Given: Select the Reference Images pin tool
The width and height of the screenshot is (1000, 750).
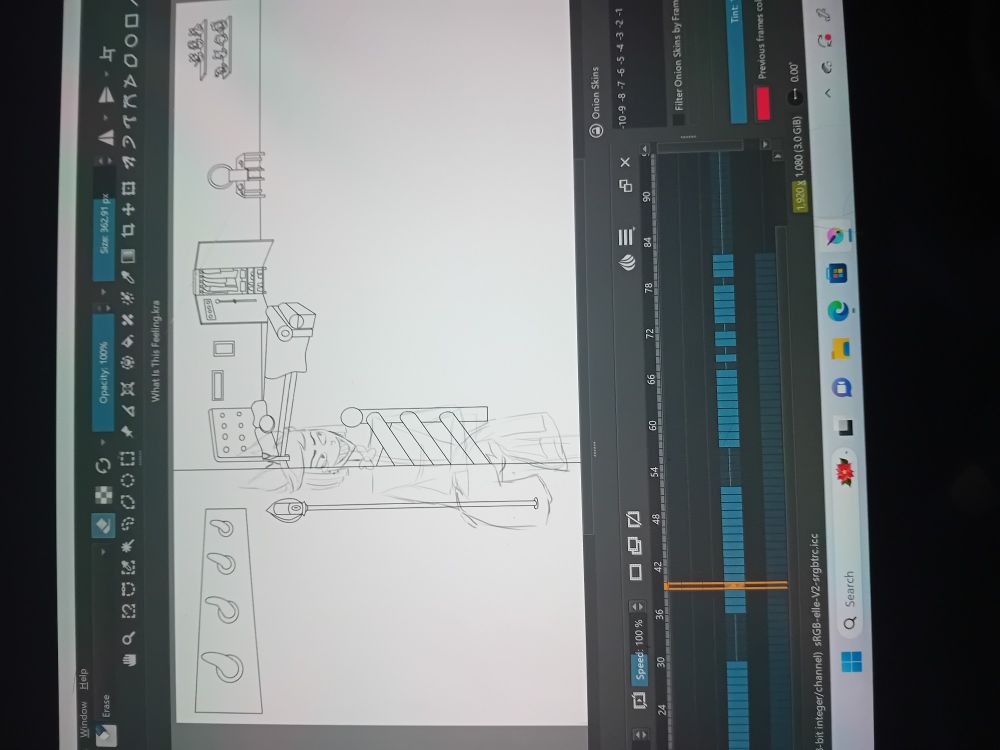Looking at the screenshot, I should coord(128,431).
